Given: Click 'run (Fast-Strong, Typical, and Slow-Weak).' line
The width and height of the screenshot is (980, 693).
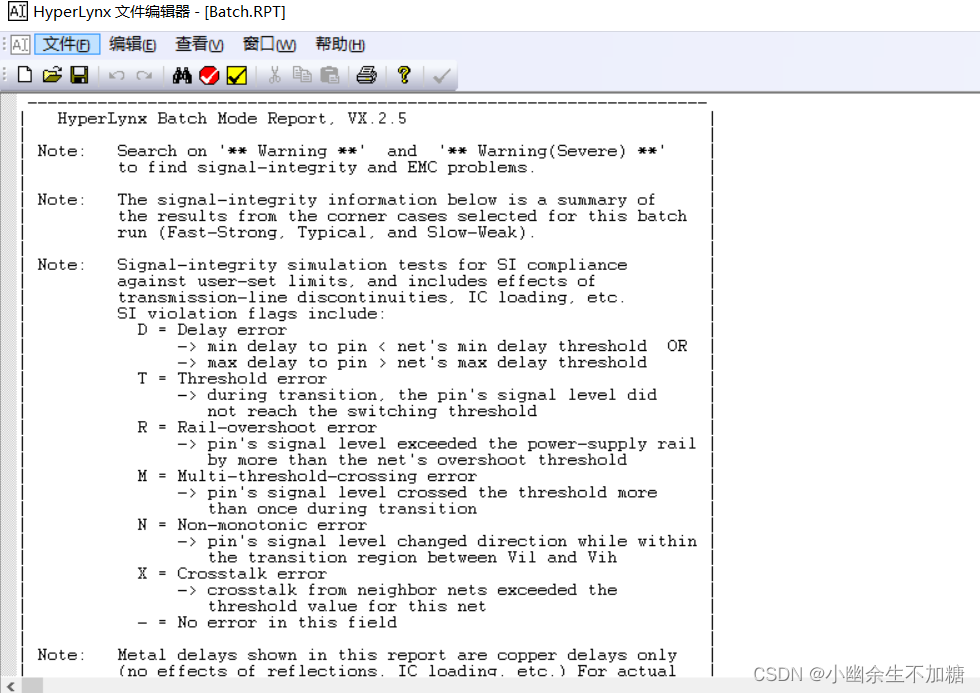Looking at the screenshot, I should point(326,232).
